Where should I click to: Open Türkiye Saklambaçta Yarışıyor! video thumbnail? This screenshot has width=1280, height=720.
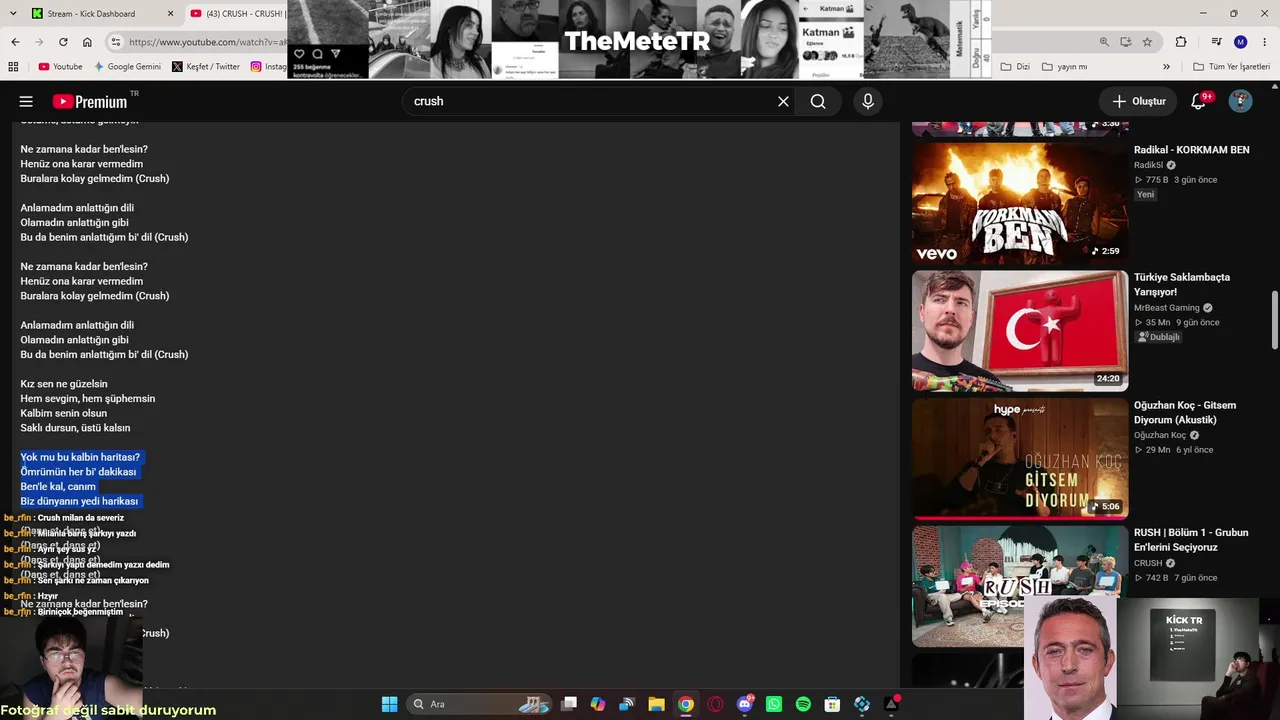[1020, 331]
